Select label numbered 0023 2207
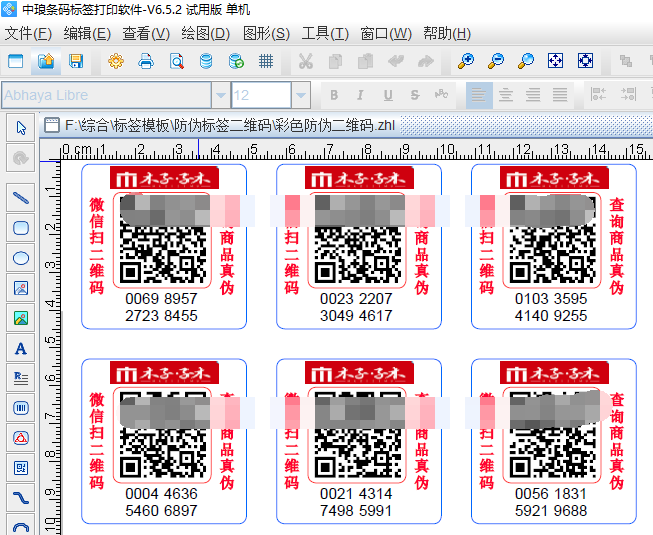 coord(359,246)
